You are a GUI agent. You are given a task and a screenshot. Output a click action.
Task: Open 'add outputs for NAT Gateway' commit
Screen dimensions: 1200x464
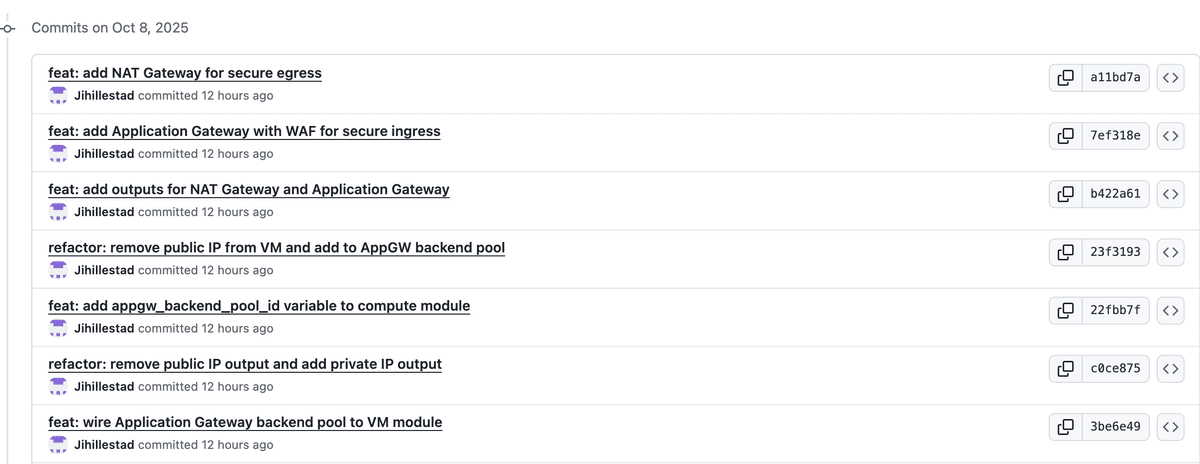(249, 189)
